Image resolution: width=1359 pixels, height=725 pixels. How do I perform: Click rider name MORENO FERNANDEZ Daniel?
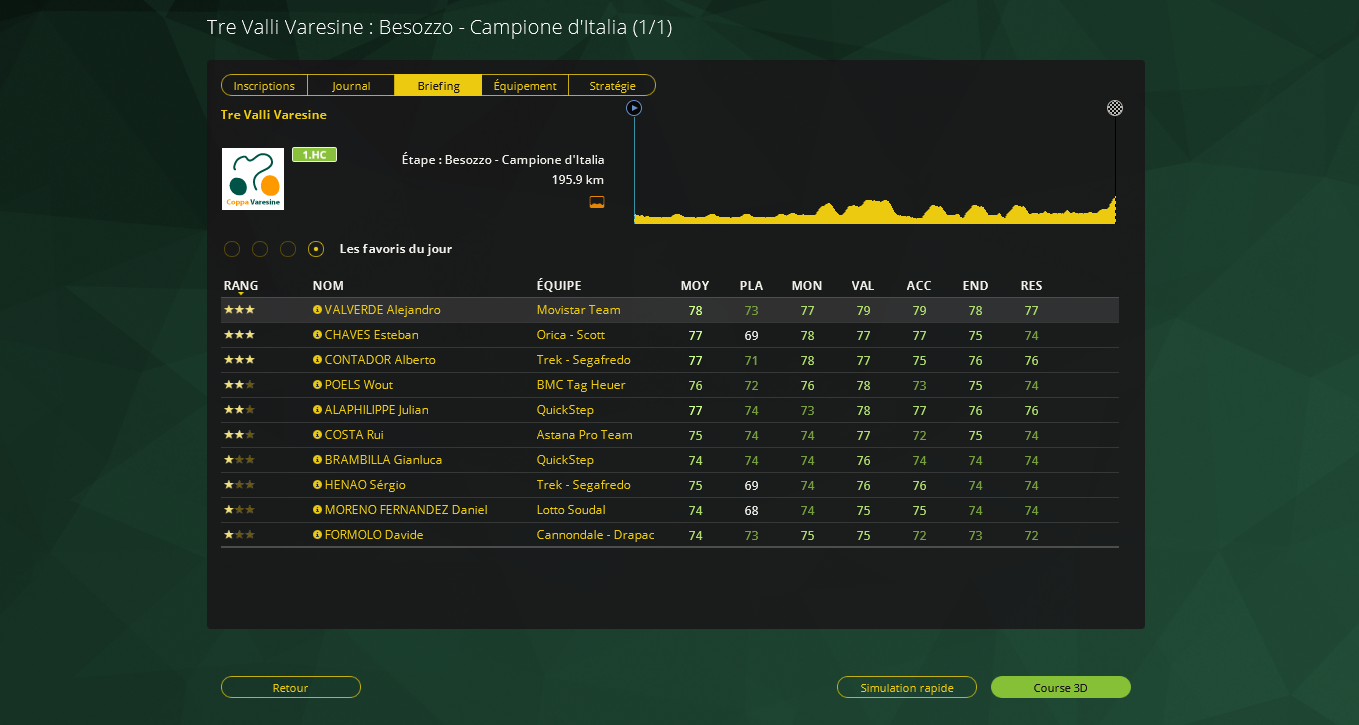point(406,510)
